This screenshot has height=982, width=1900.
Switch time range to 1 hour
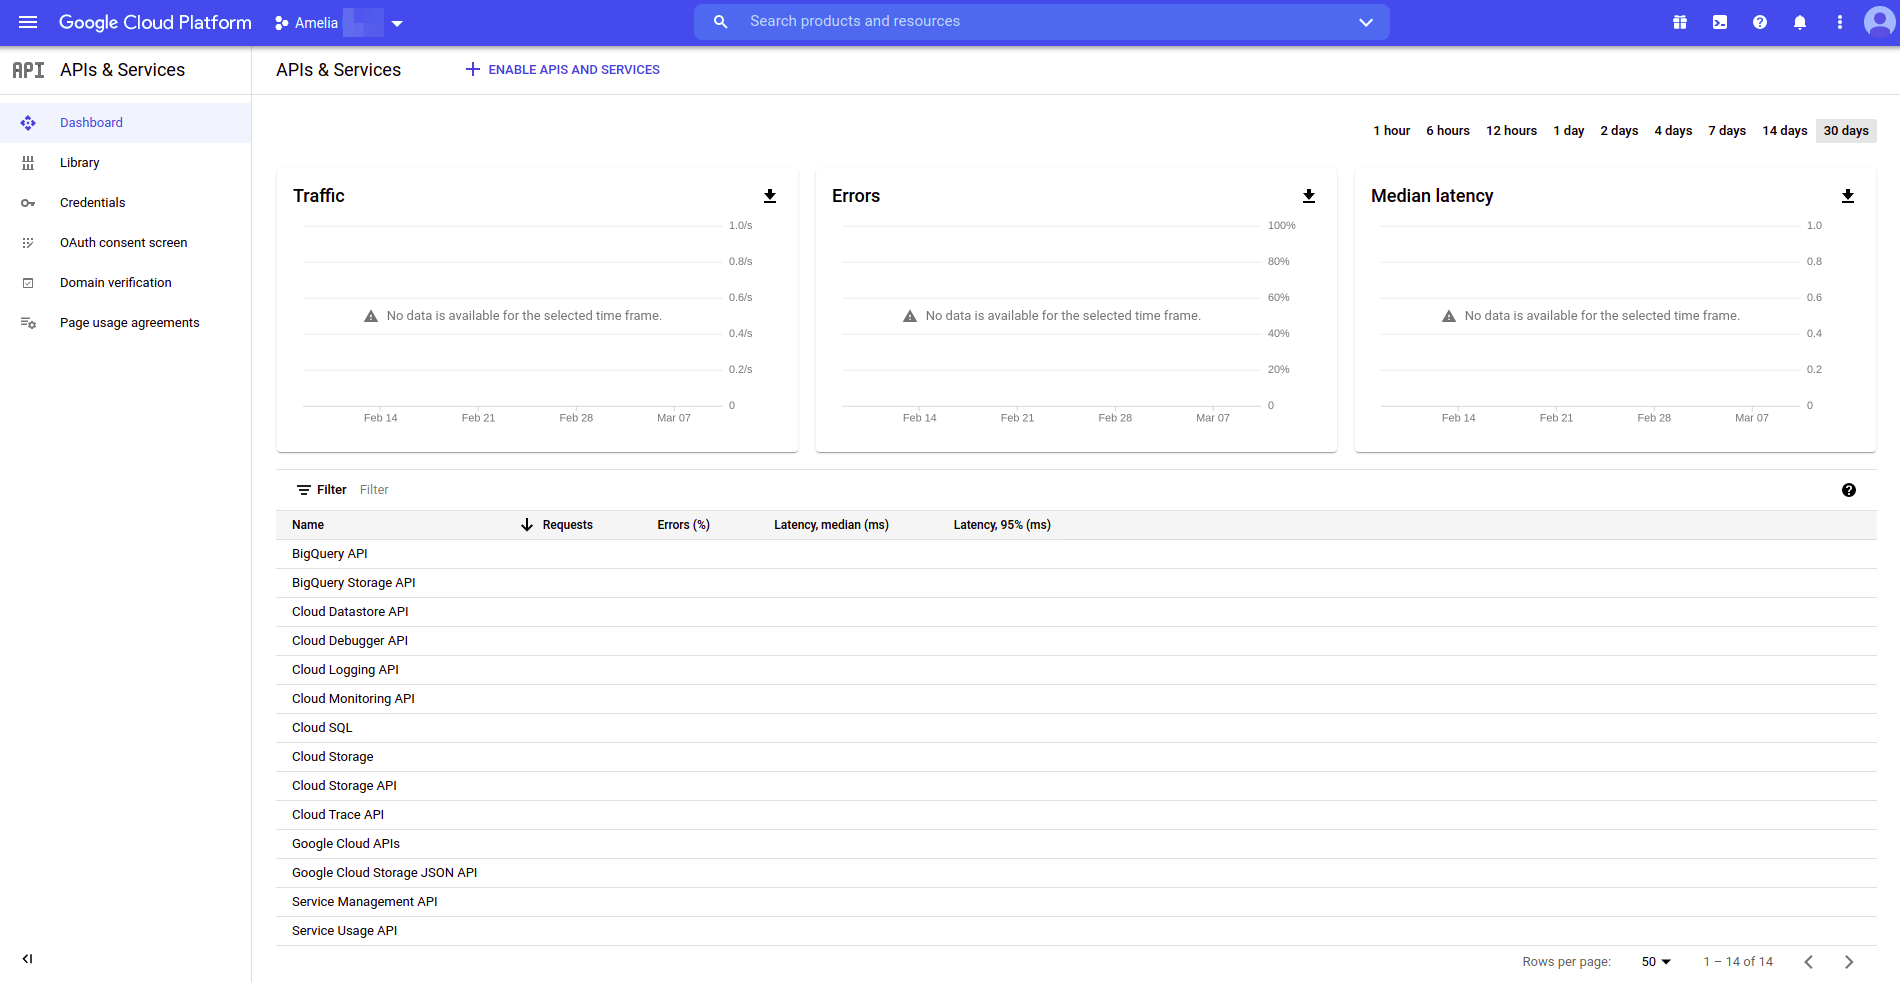(x=1391, y=131)
